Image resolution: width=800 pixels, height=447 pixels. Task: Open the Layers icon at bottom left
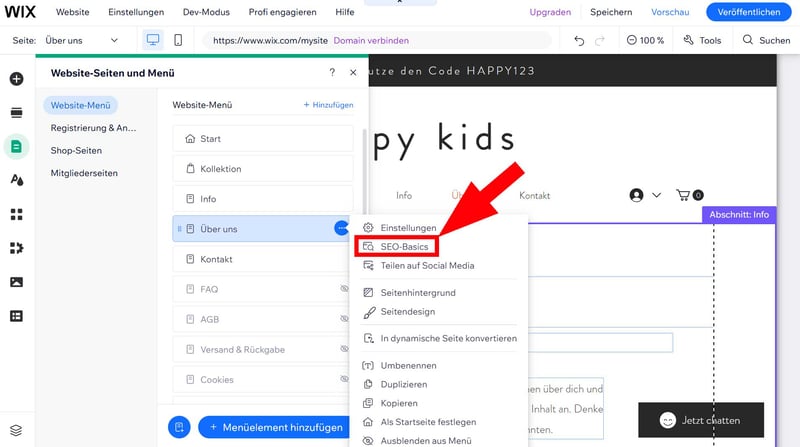(x=16, y=430)
